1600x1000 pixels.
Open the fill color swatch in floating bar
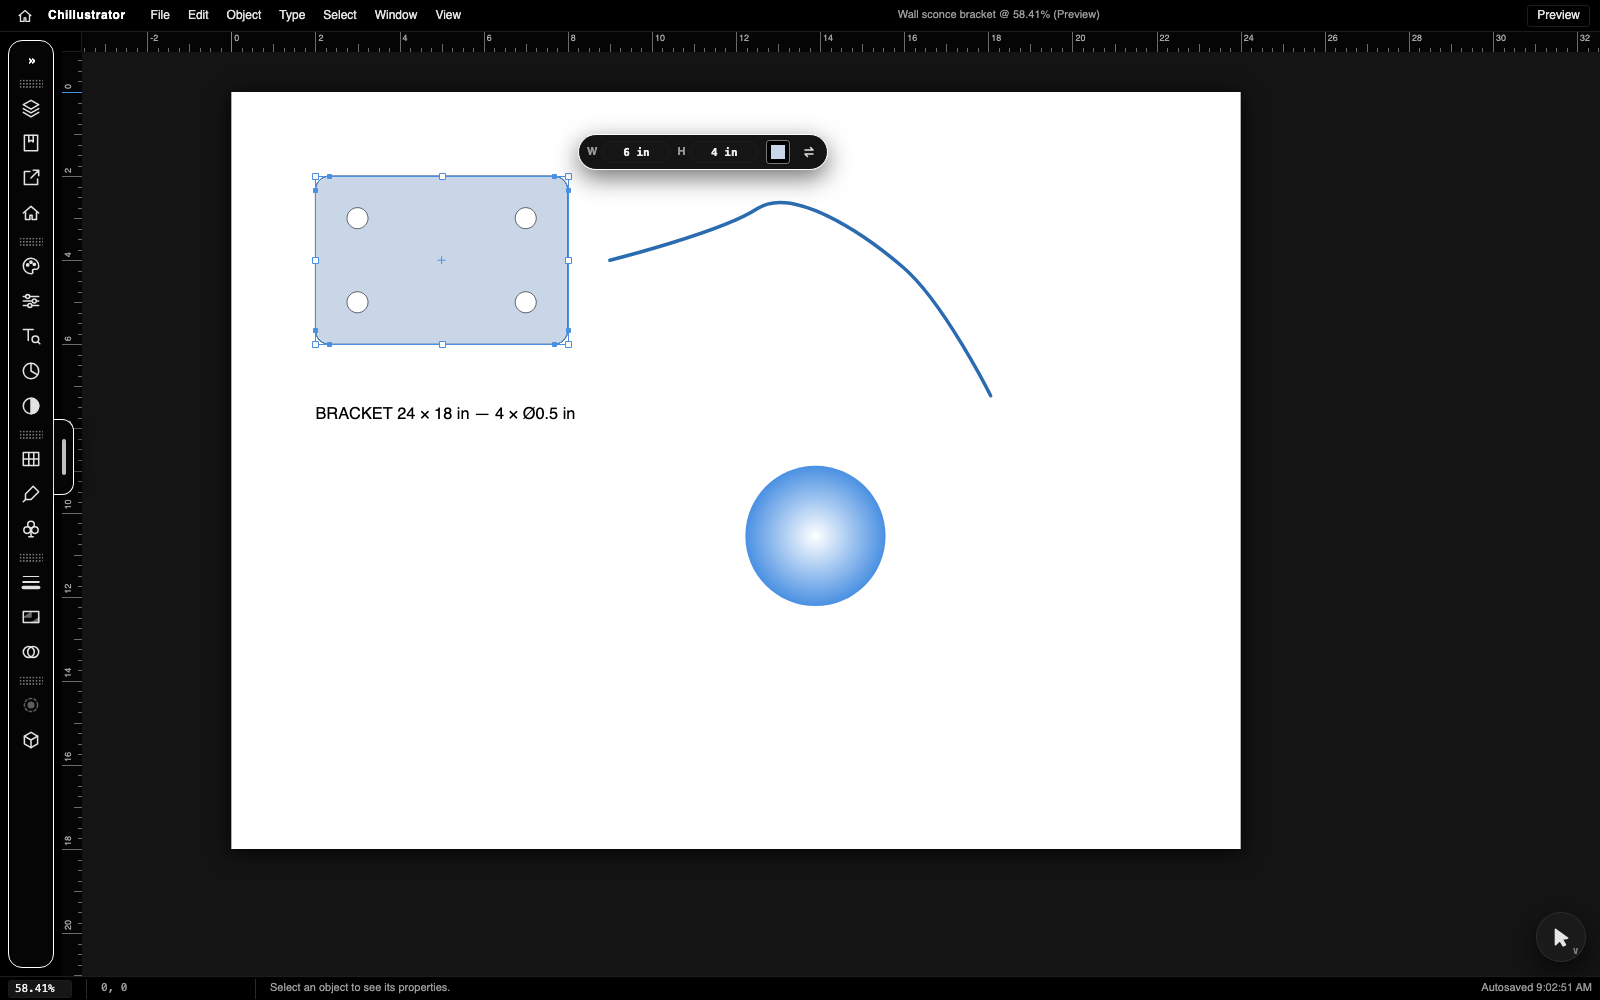(x=778, y=152)
